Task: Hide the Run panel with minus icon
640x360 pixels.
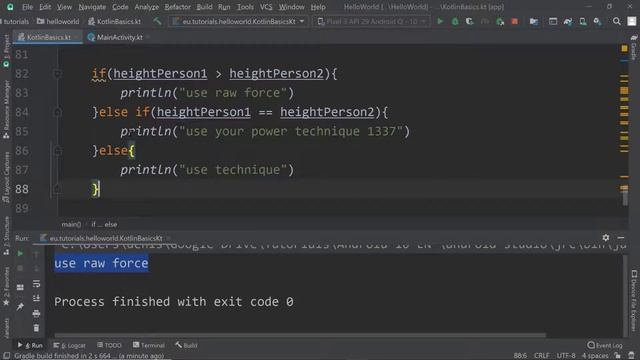Action: pyautogui.click(x=621, y=238)
